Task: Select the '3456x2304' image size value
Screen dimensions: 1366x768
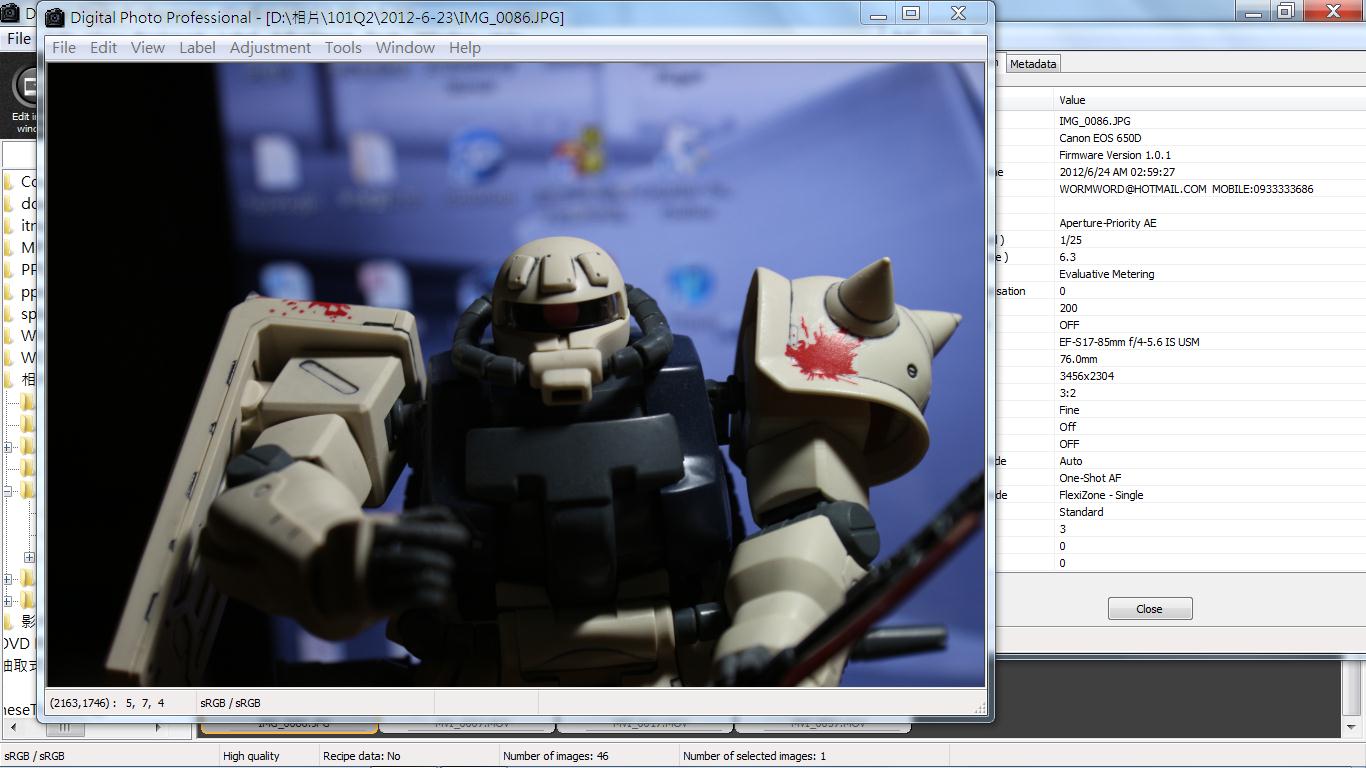Action: pos(1086,376)
